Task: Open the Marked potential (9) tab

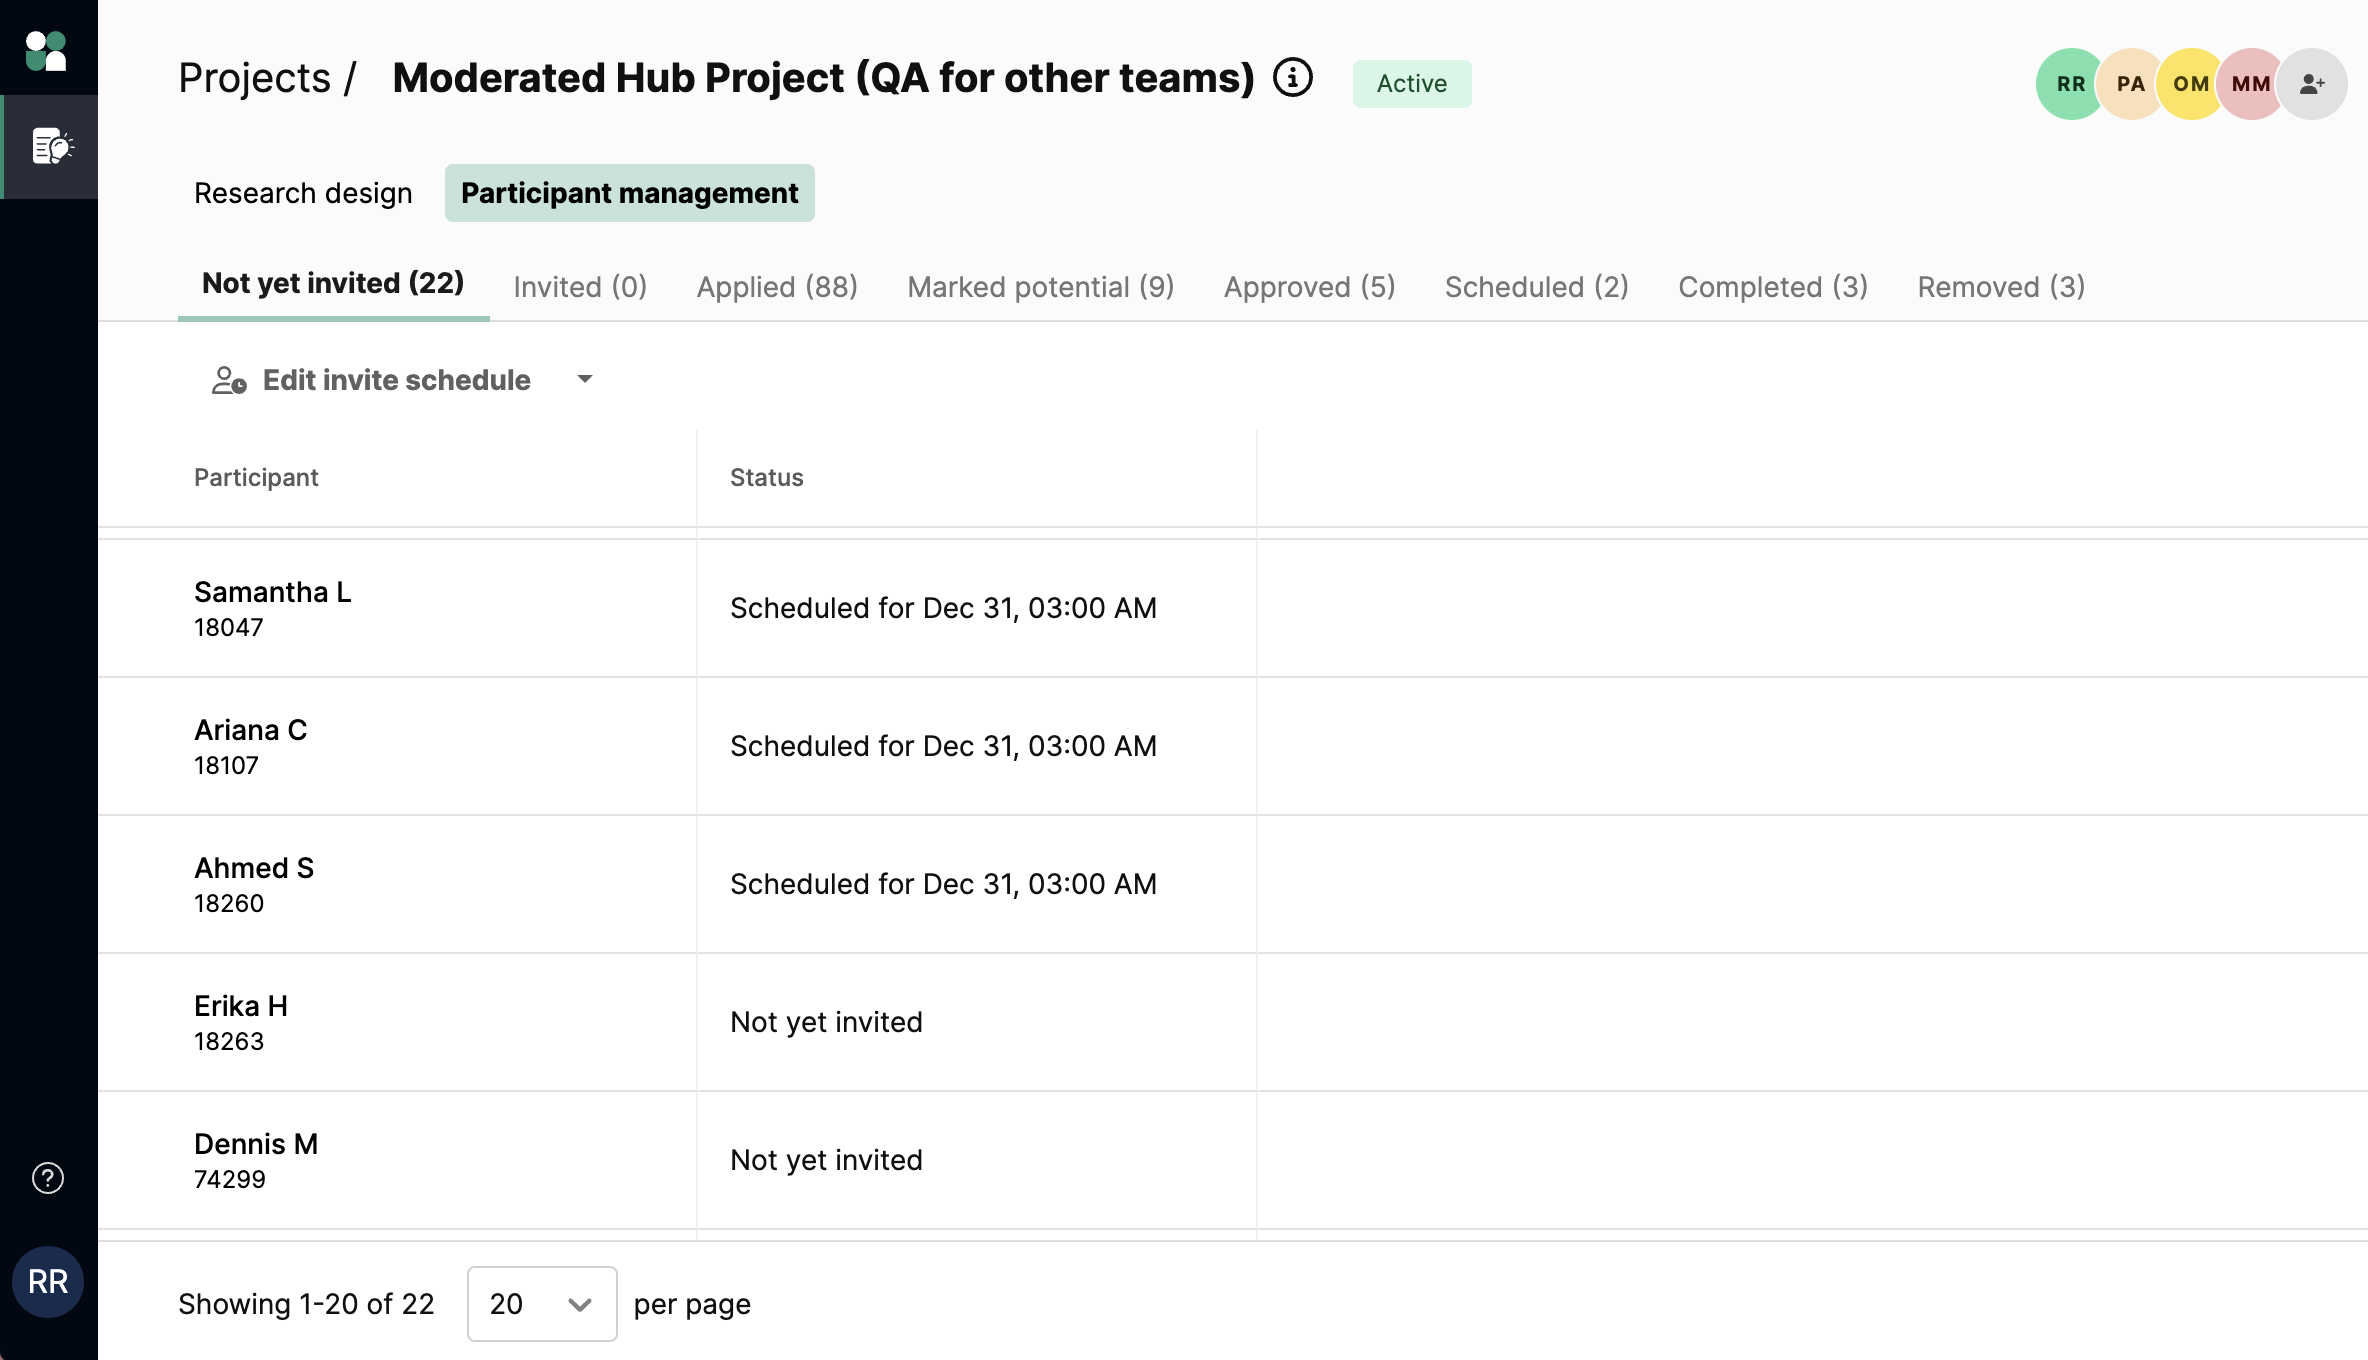Action: pos(1041,287)
